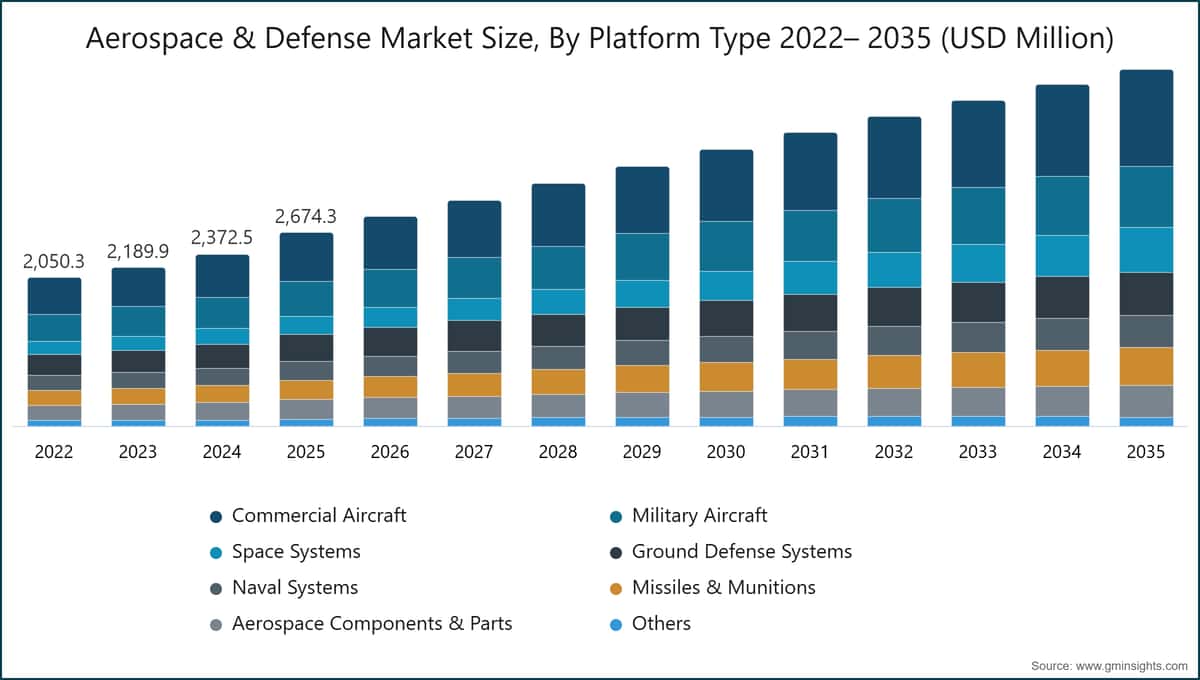Click the 2028 x-axis year label

(558, 452)
